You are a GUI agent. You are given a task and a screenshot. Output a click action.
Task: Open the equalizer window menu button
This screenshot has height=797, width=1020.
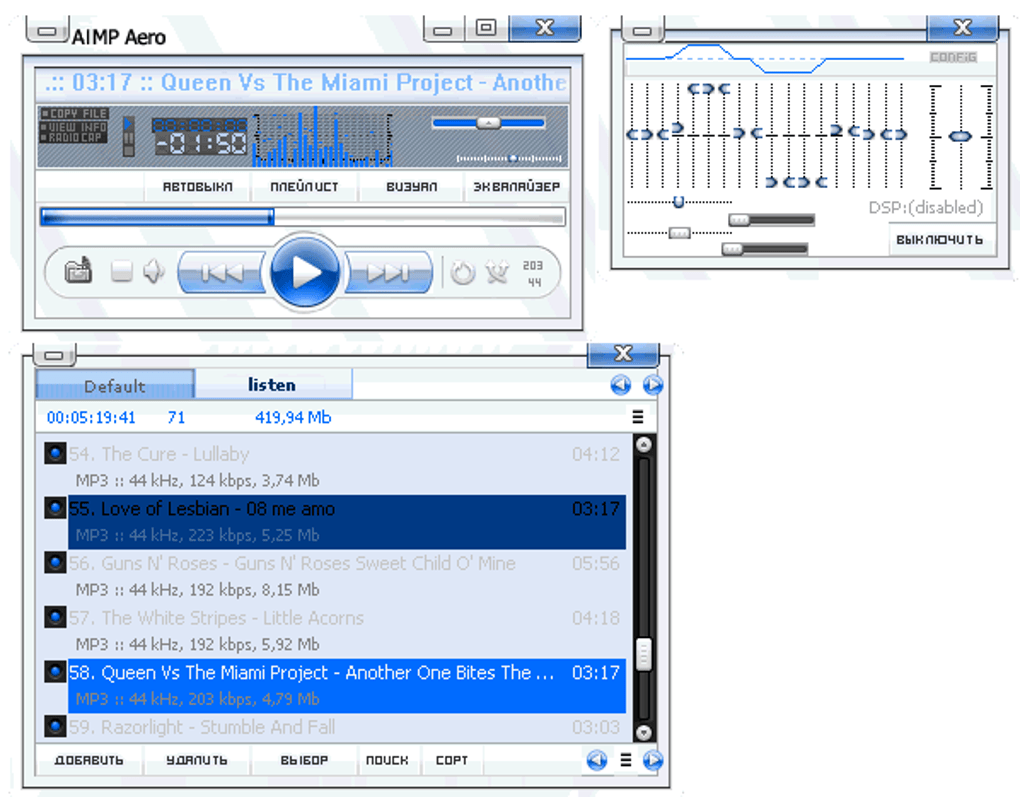click(x=643, y=31)
